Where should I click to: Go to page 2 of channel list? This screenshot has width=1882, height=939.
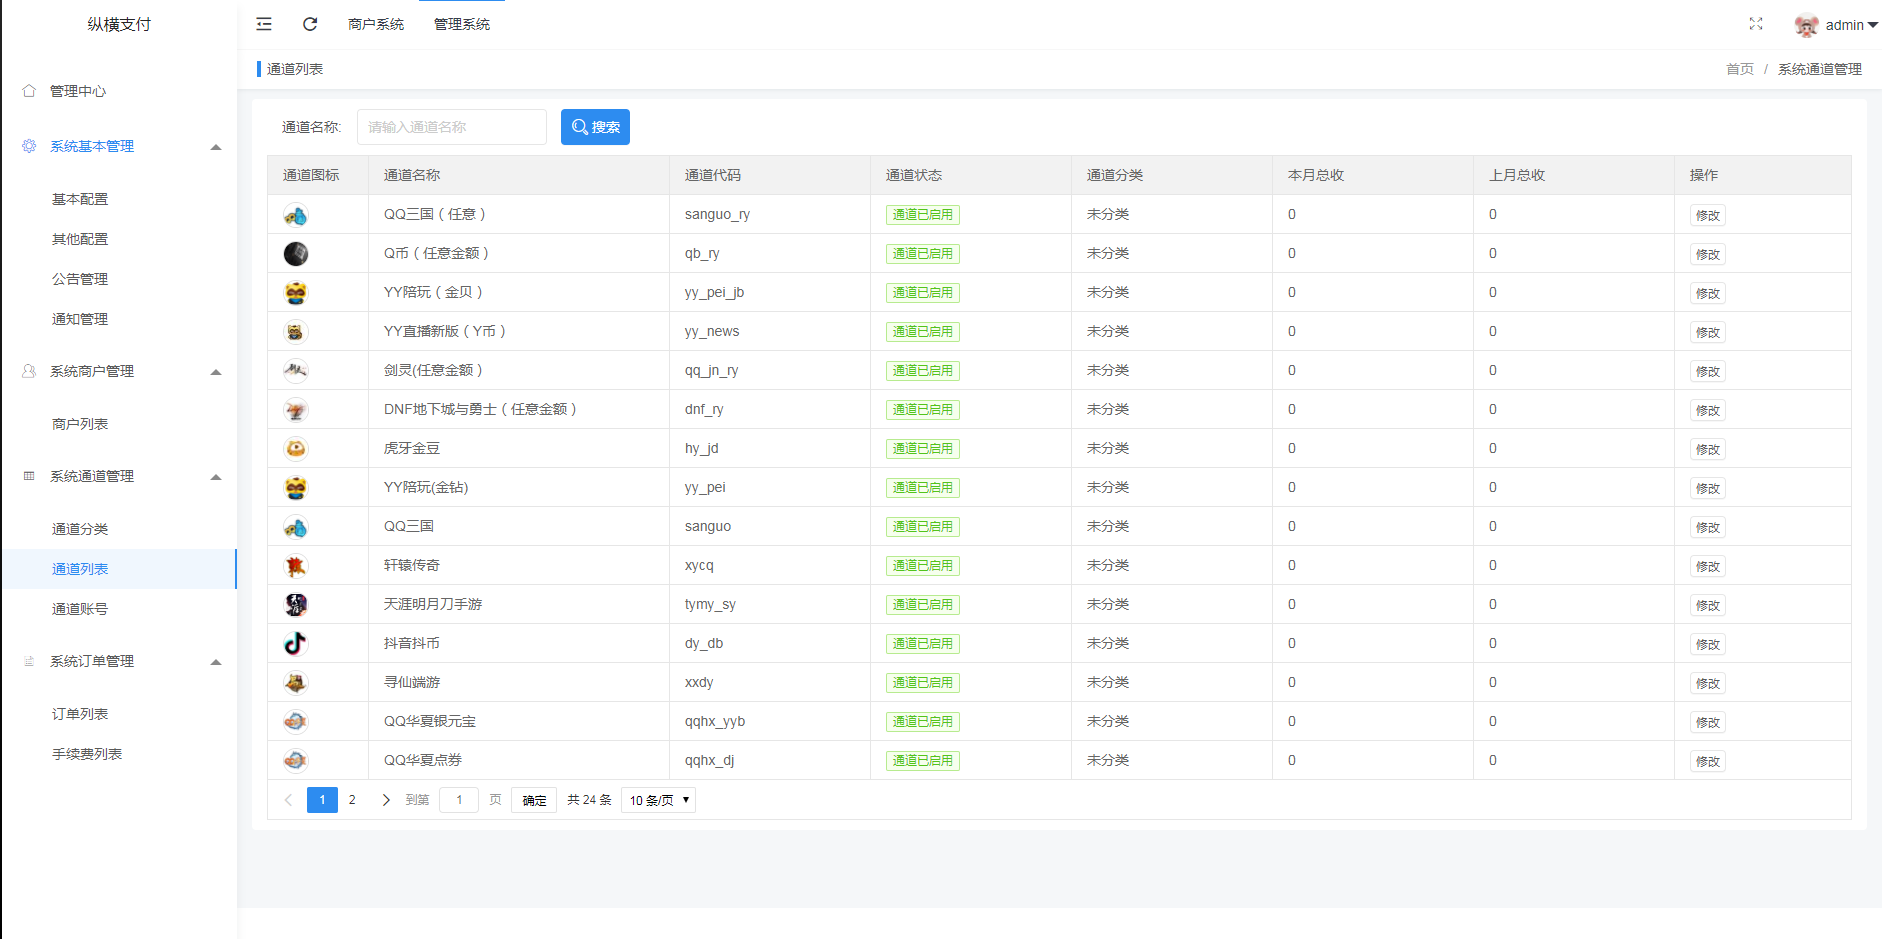[352, 800]
